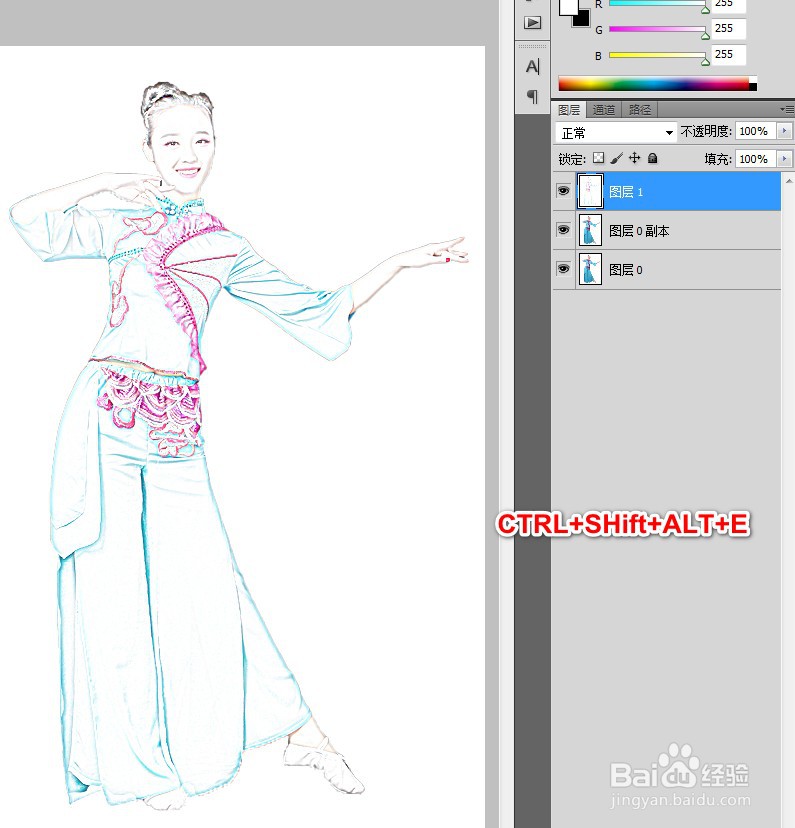Toggle lock all padlock icon
Viewport: 795px width, 828px height.
click(x=652, y=158)
